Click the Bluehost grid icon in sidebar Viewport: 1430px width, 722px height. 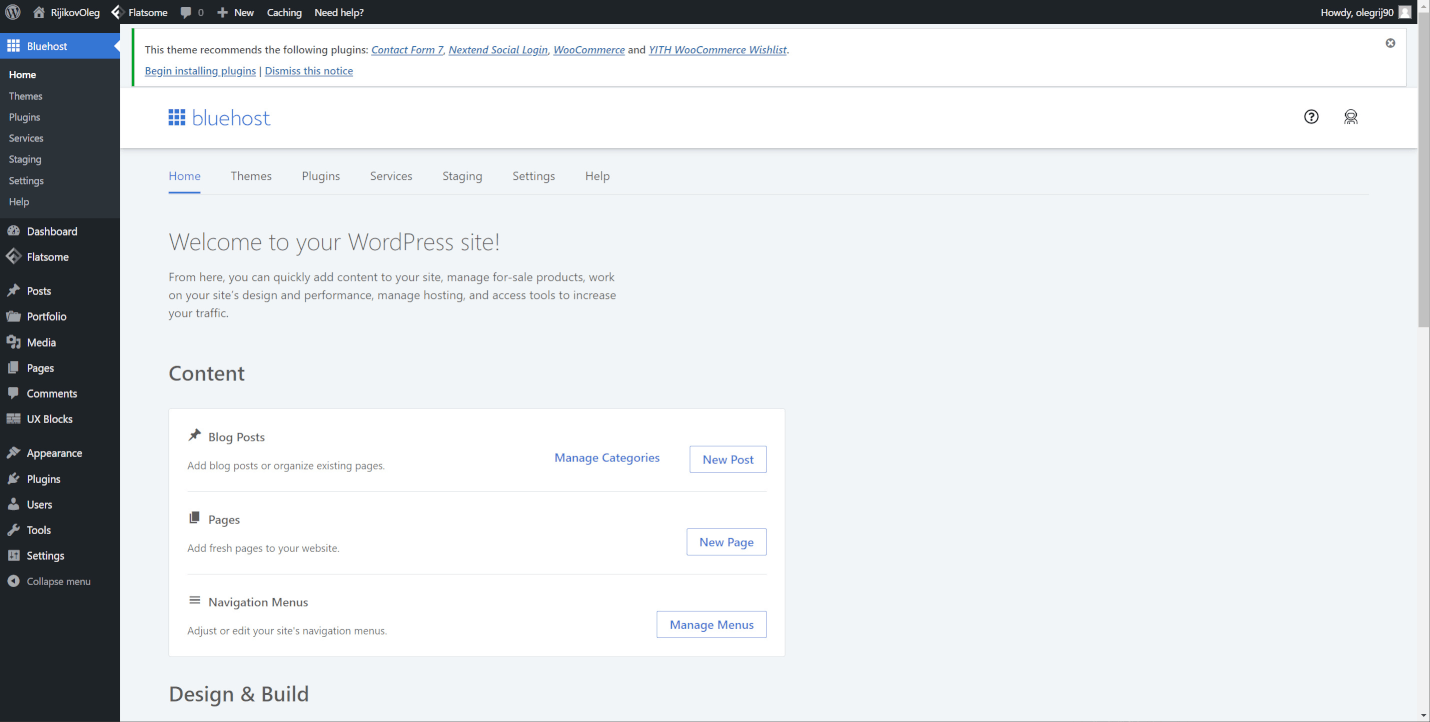(x=13, y=46)
